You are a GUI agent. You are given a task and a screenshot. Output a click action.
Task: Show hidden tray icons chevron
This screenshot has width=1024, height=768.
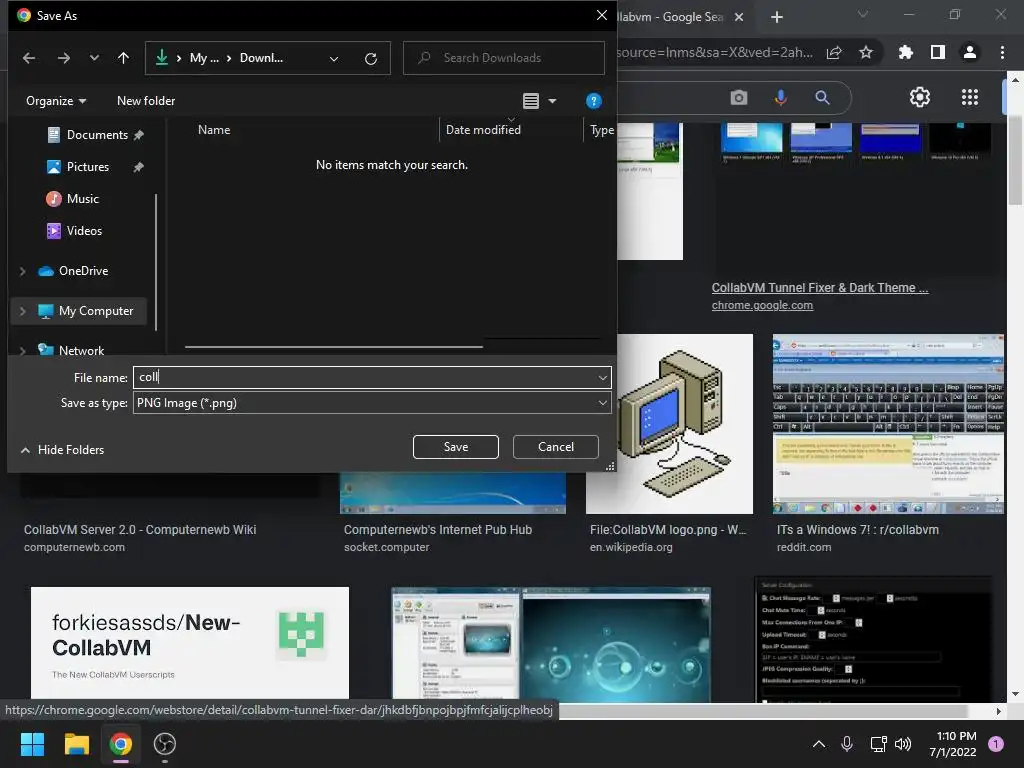click(818, 744)
